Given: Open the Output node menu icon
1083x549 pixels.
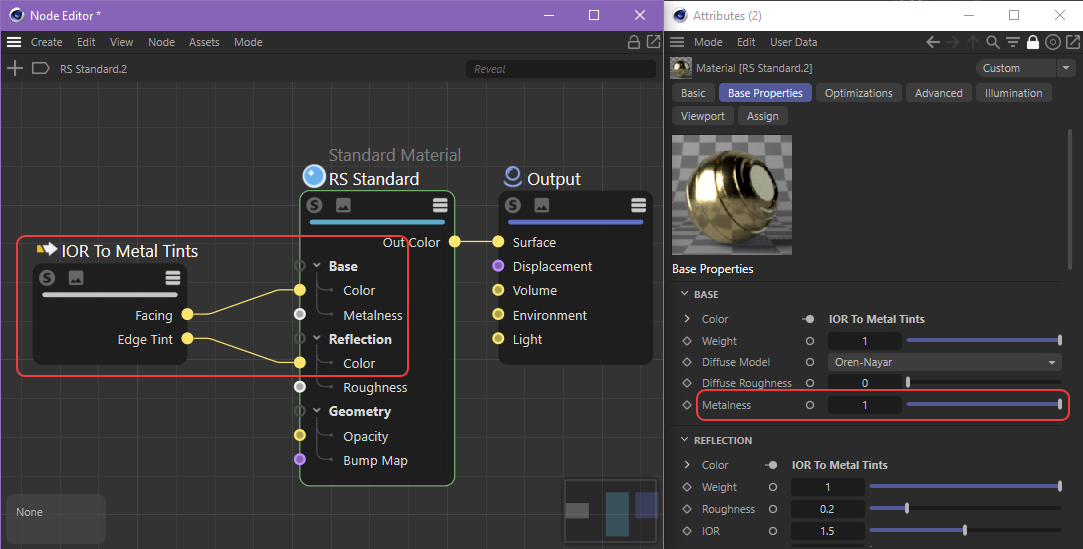Looking at the screenshot, I should click(638, 205).
